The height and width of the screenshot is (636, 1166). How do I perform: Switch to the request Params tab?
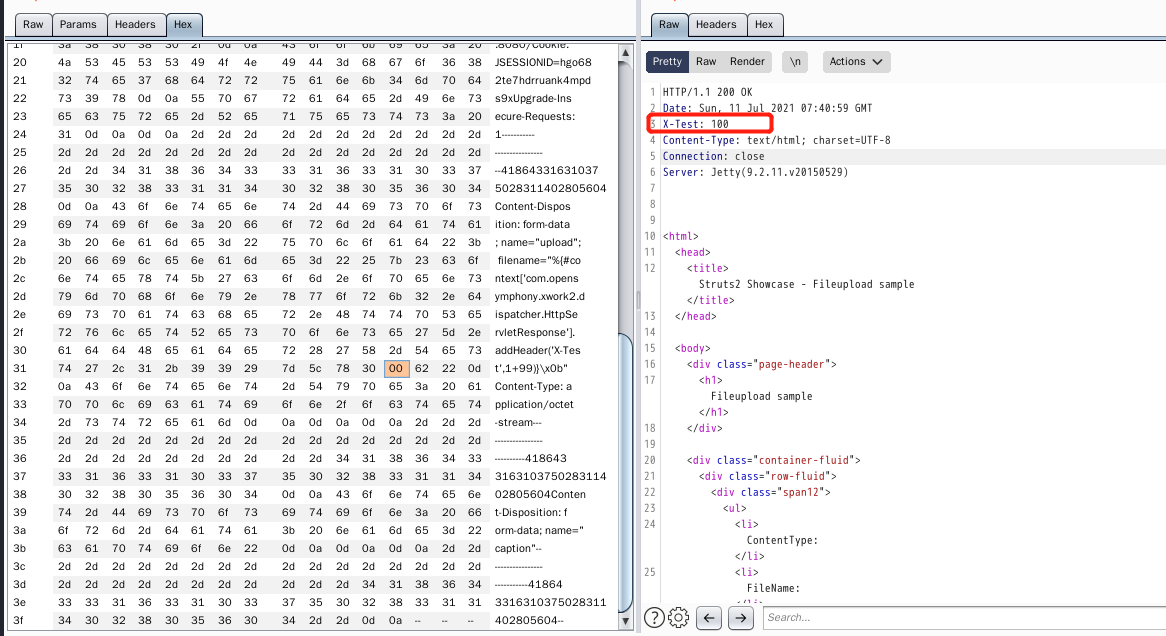pyautogui.click(x=78, y=24)
